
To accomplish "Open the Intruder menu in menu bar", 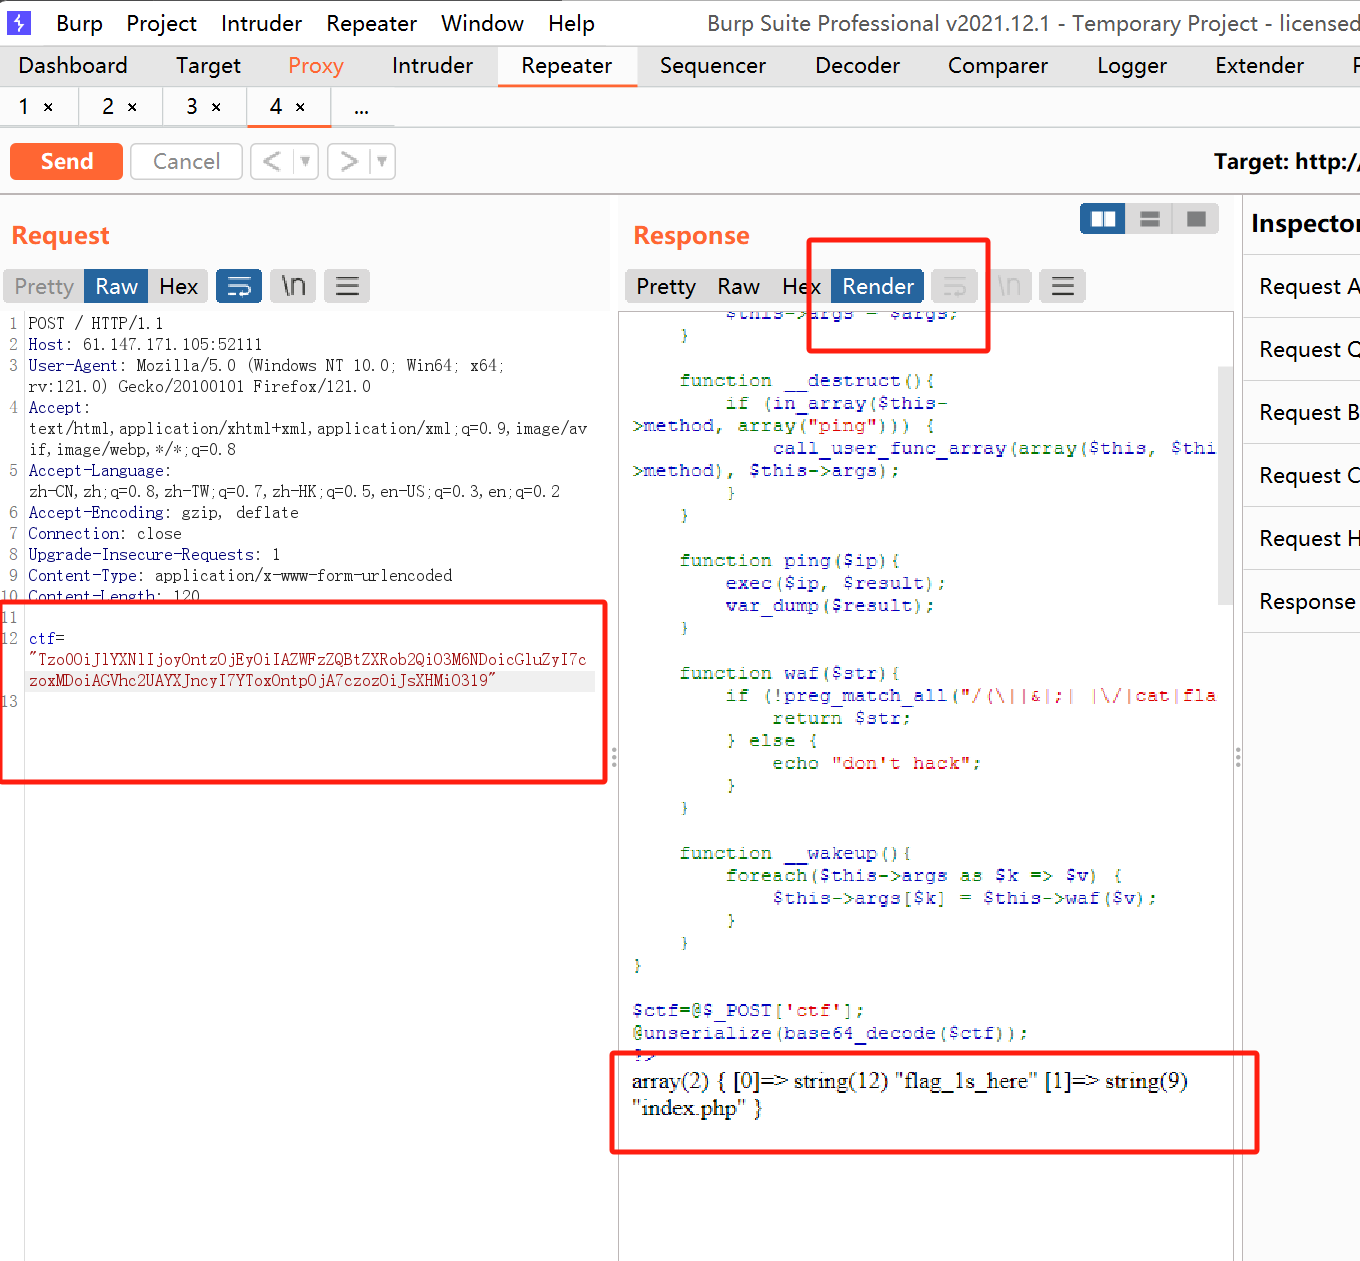I will pyautogui.click(x=261, y=23).
